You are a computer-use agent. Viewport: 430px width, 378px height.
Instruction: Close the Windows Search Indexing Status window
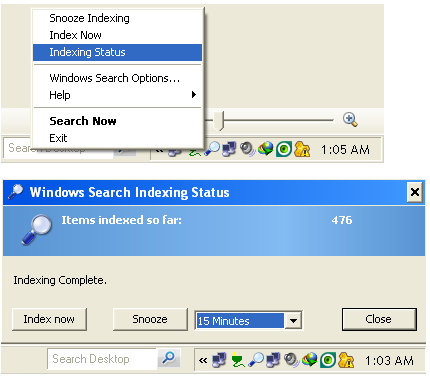coord(415,192)
